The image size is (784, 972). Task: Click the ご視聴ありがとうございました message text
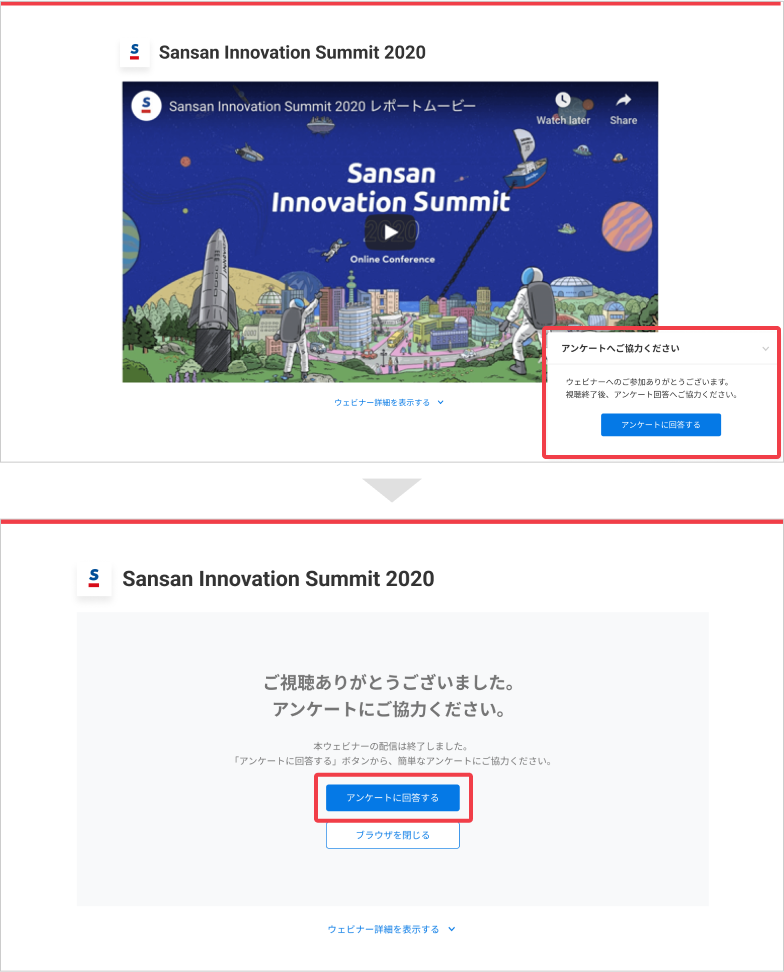(389, 683)
